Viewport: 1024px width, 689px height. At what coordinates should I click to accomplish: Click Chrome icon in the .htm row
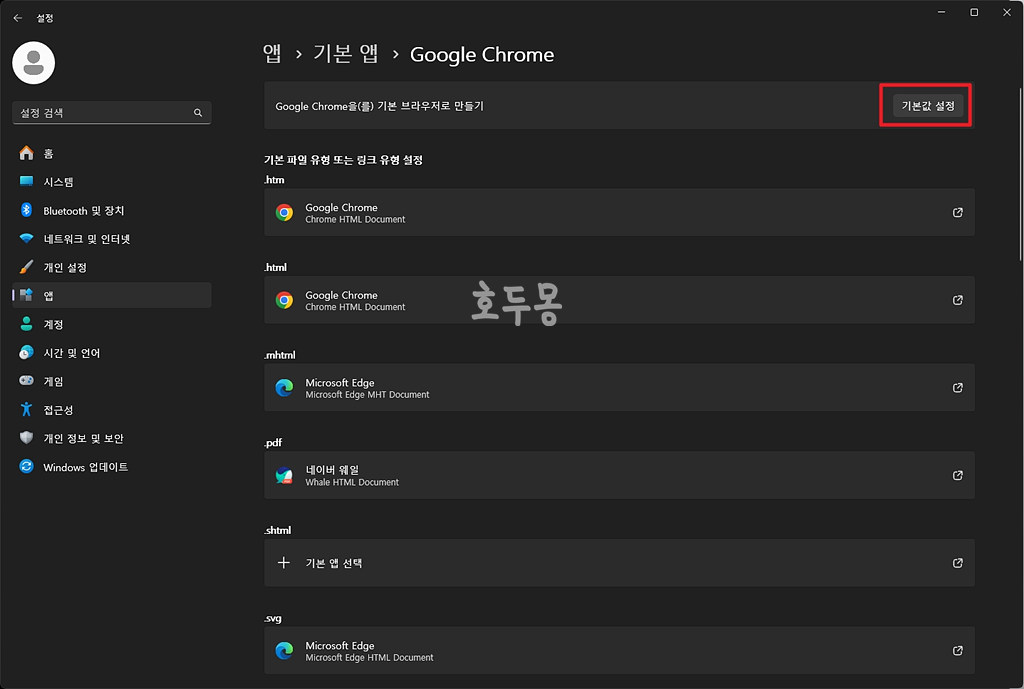(x=284, y=212)
